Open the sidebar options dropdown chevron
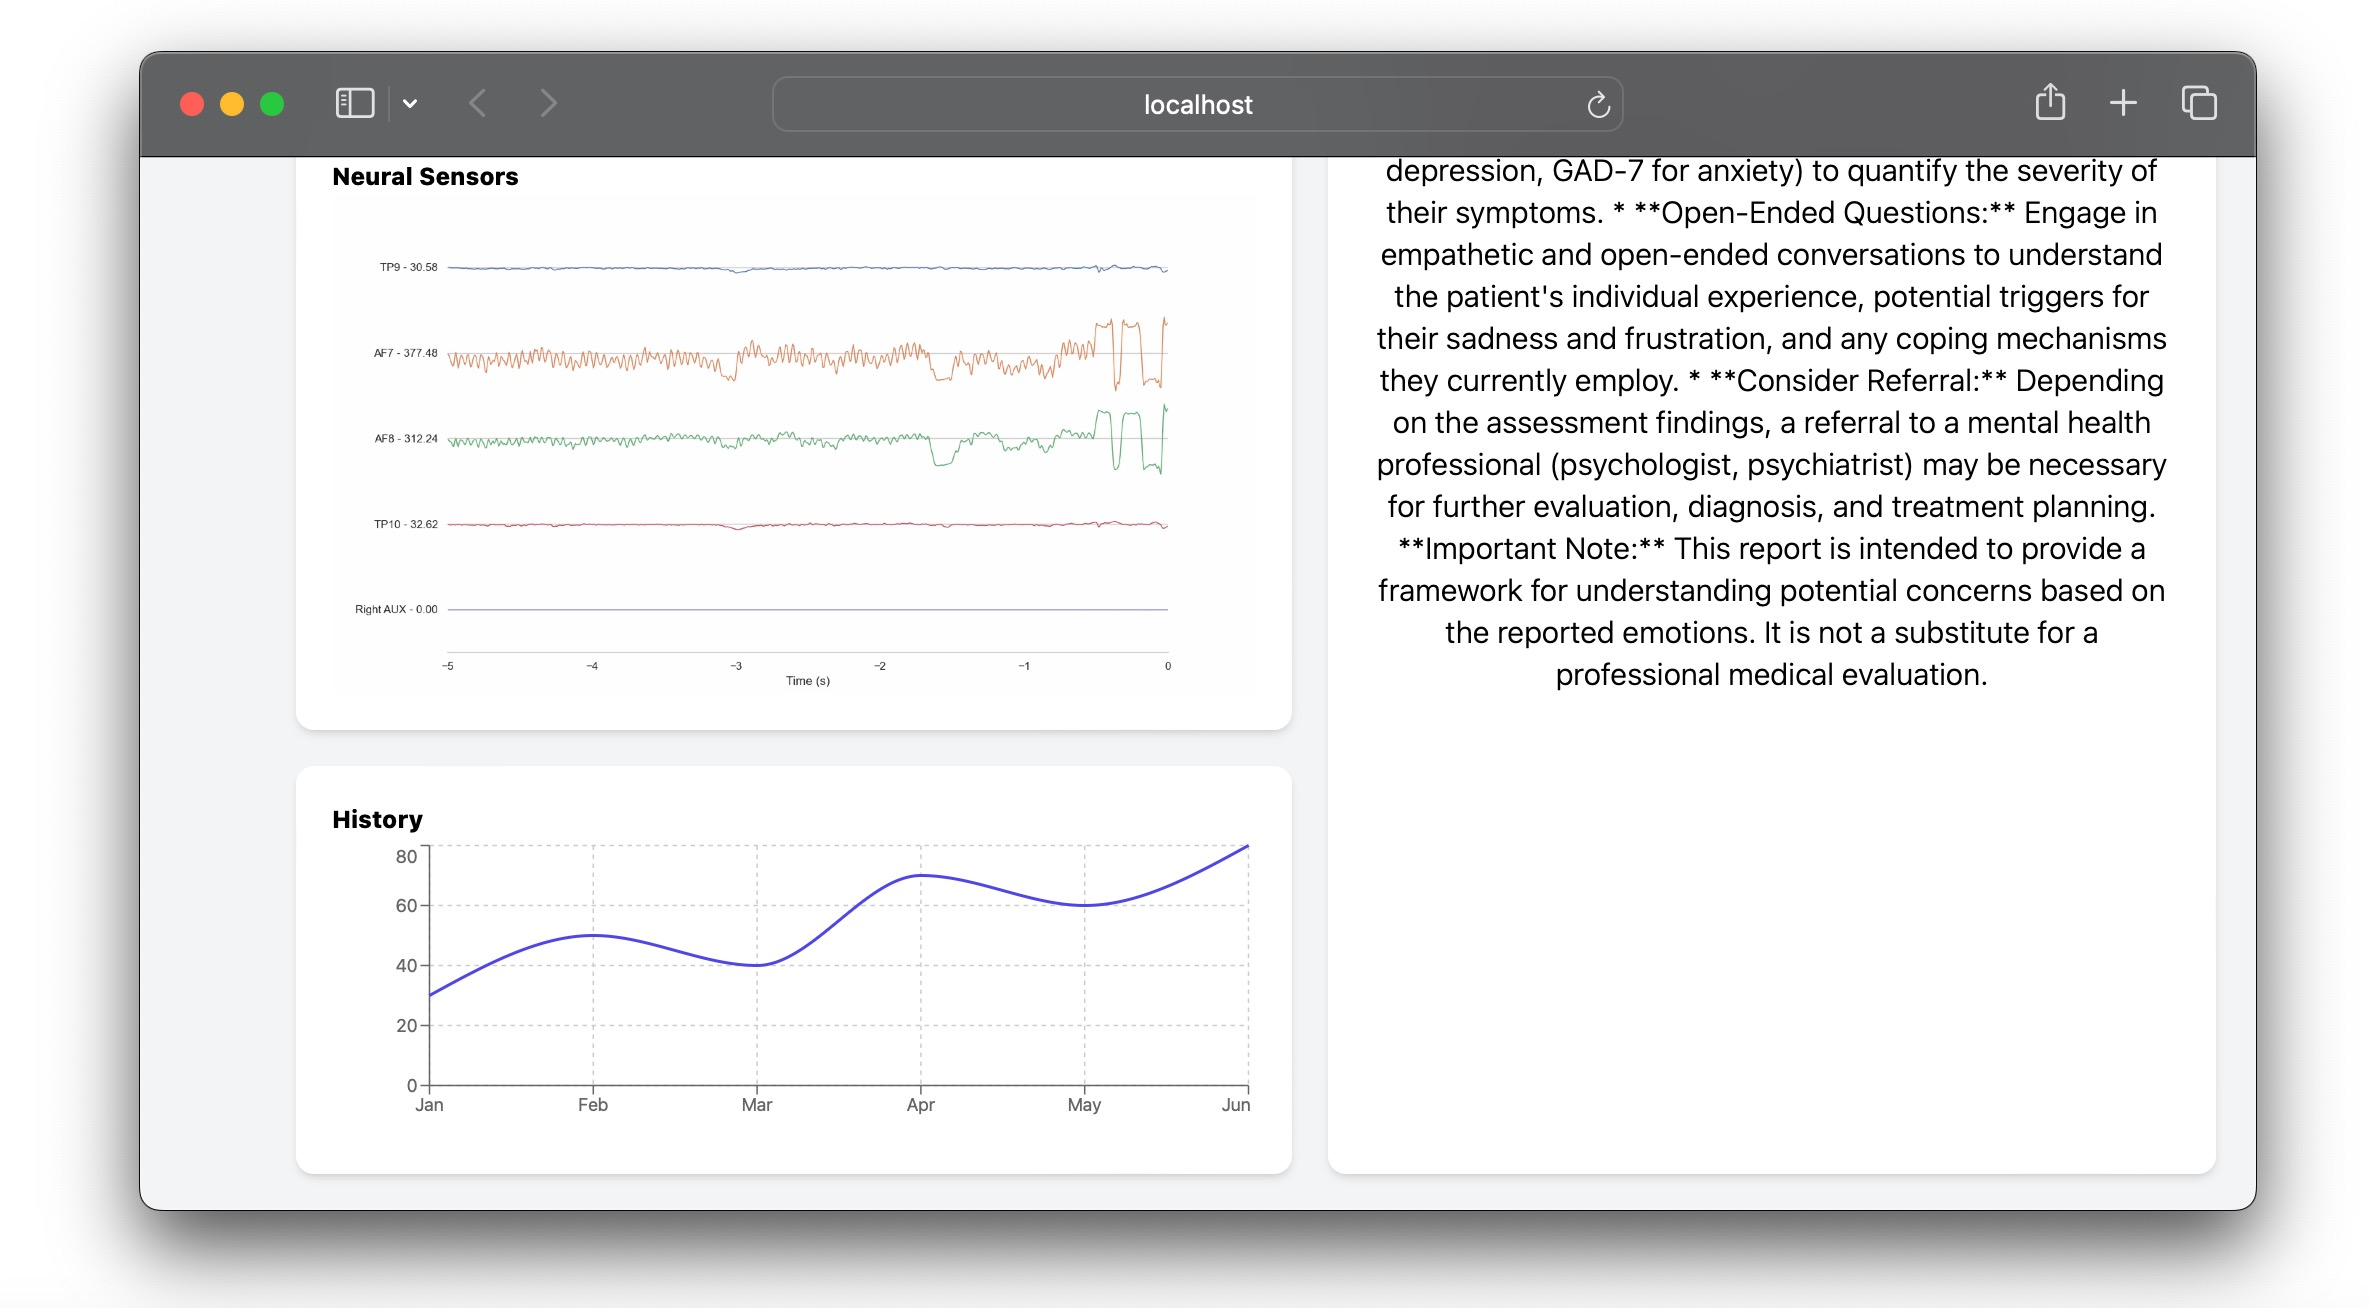The height and width of the screenshot is (1308, 2370). pyautogui.click(x=410, y=103)
